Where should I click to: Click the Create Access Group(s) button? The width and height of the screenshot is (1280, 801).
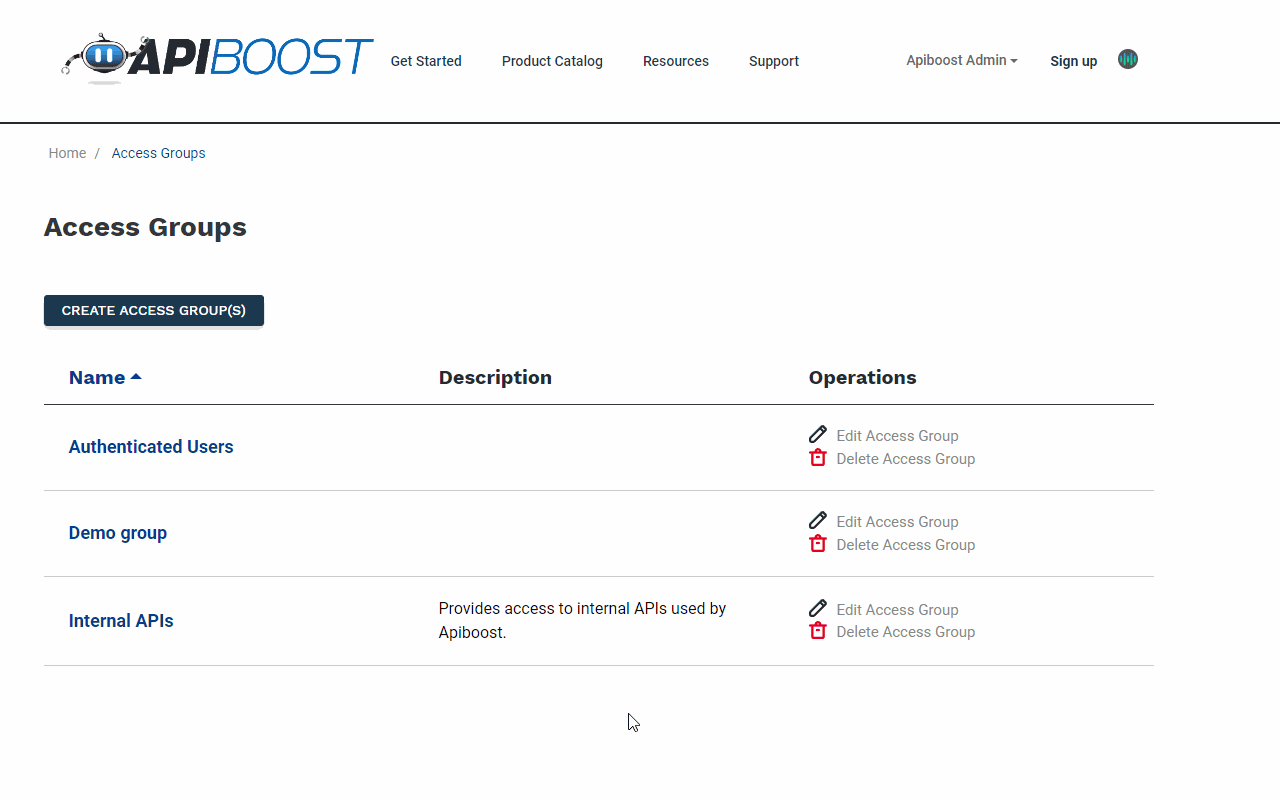pos(153,310)
